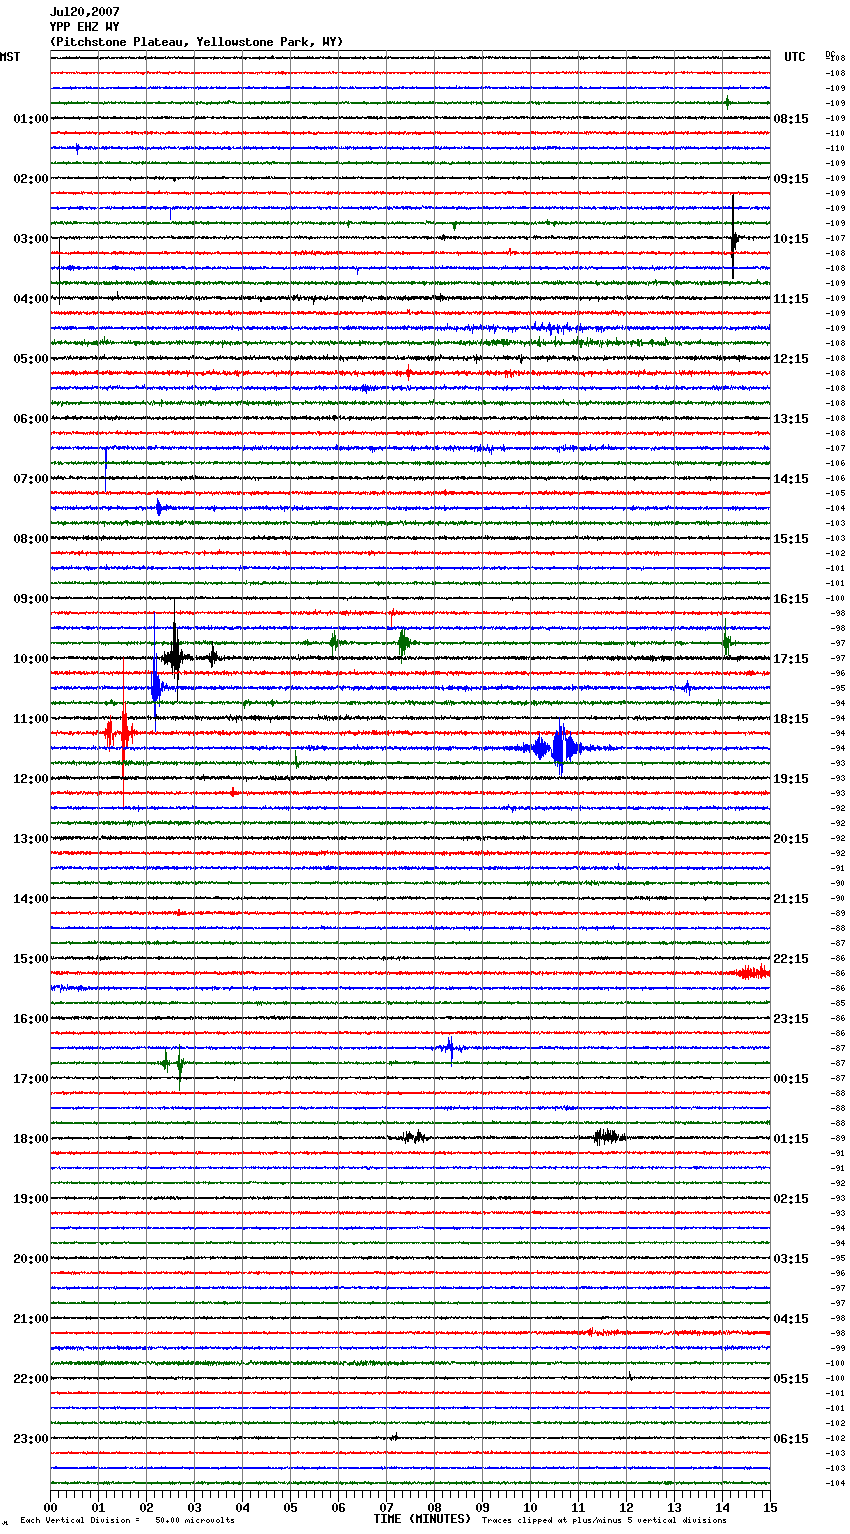Click the 01:15 UTC time label
Viewport: 850px width, 1534px height.
791,1139
